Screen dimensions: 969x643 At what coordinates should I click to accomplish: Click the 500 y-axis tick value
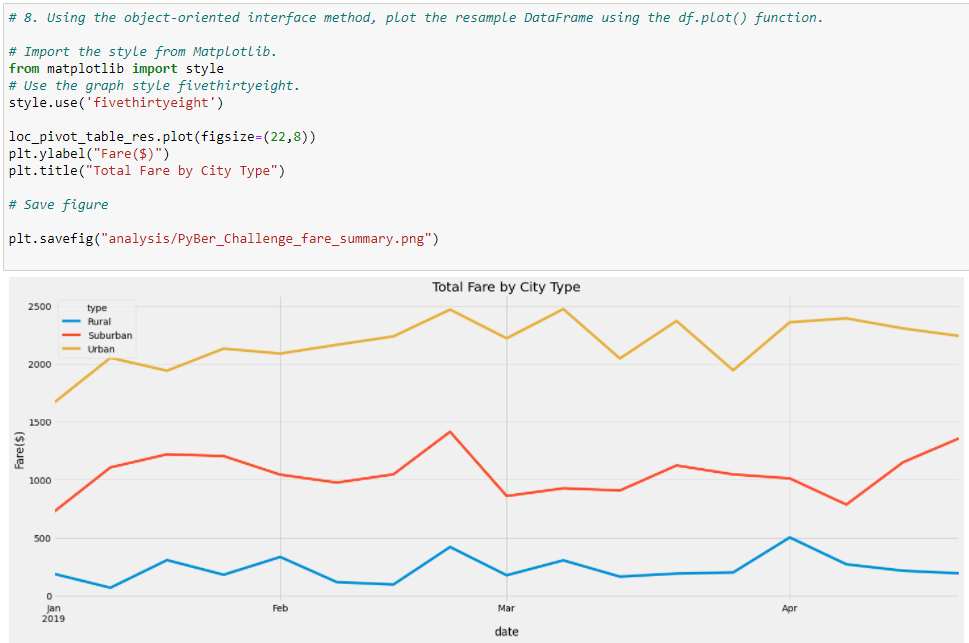tap(42, 539)
